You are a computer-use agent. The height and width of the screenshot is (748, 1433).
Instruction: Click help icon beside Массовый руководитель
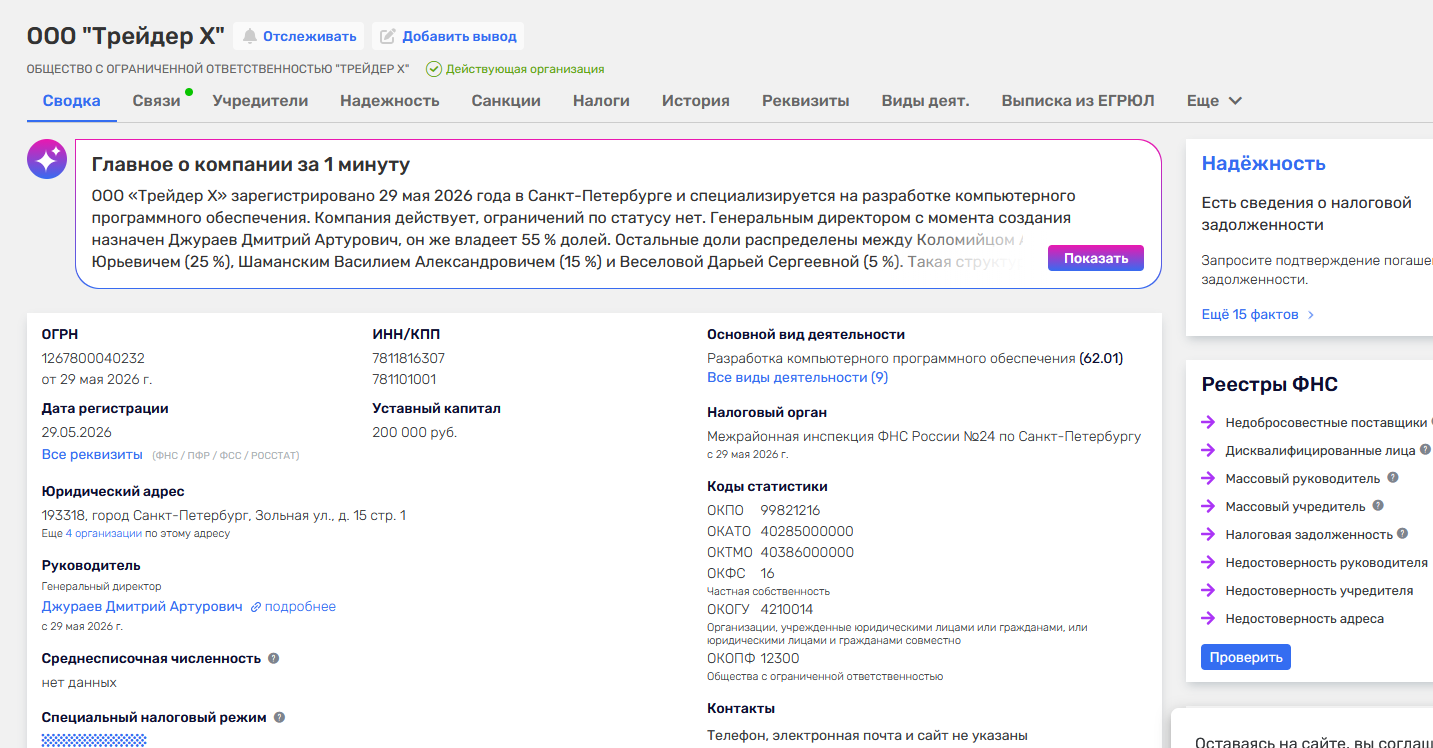click(x=1392, y=478)
